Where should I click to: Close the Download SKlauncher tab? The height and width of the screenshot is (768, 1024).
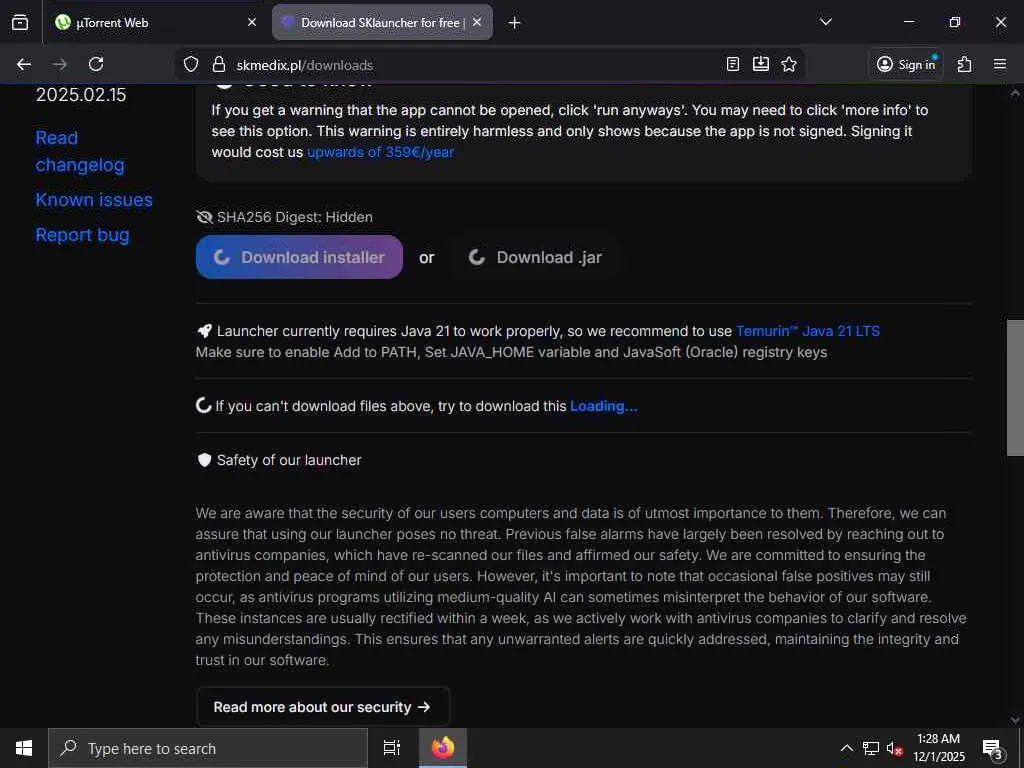[477, 22]
